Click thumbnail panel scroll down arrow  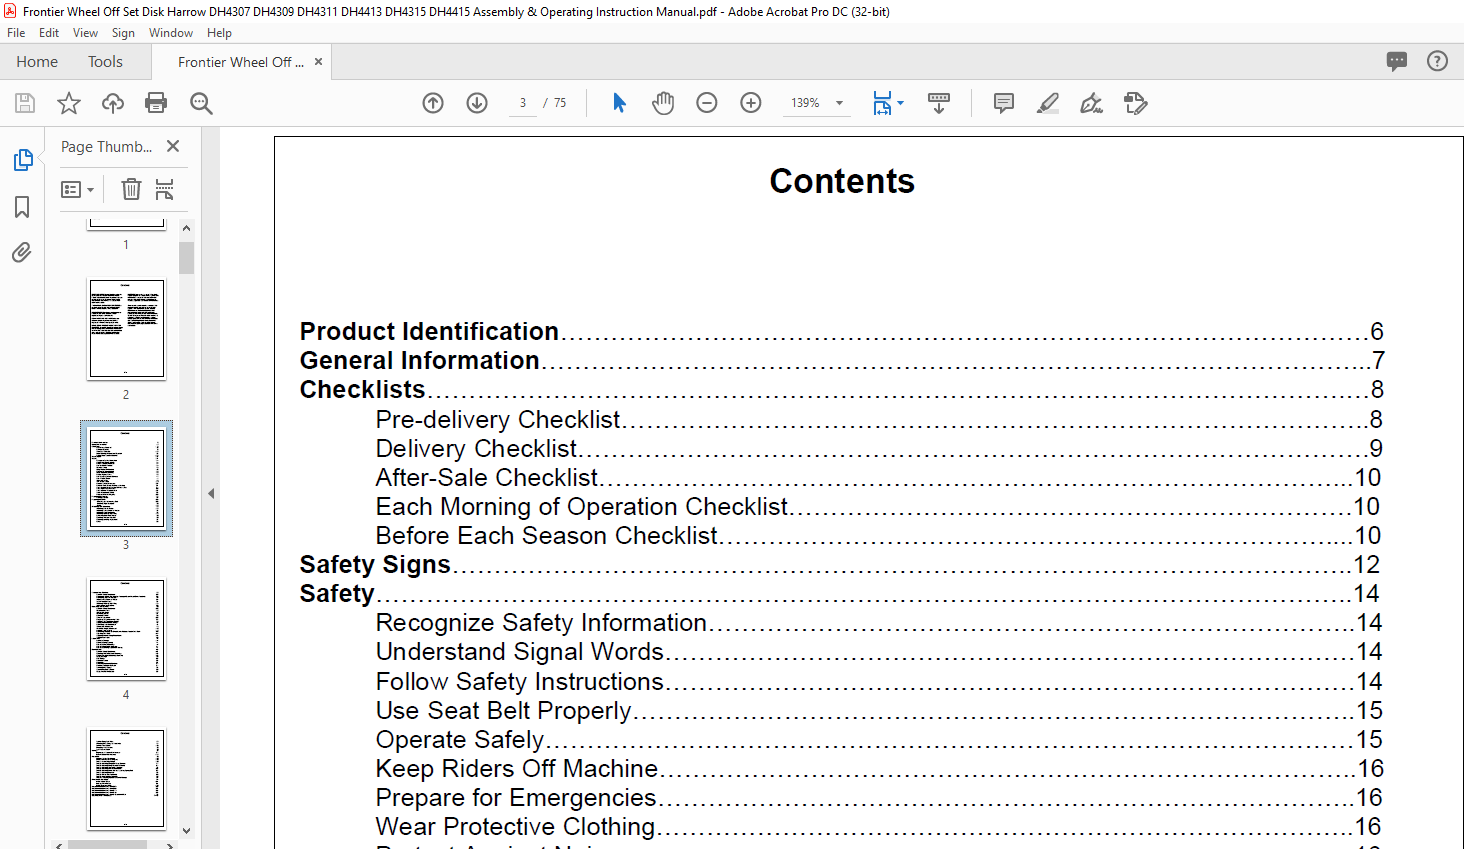point(186,831)
